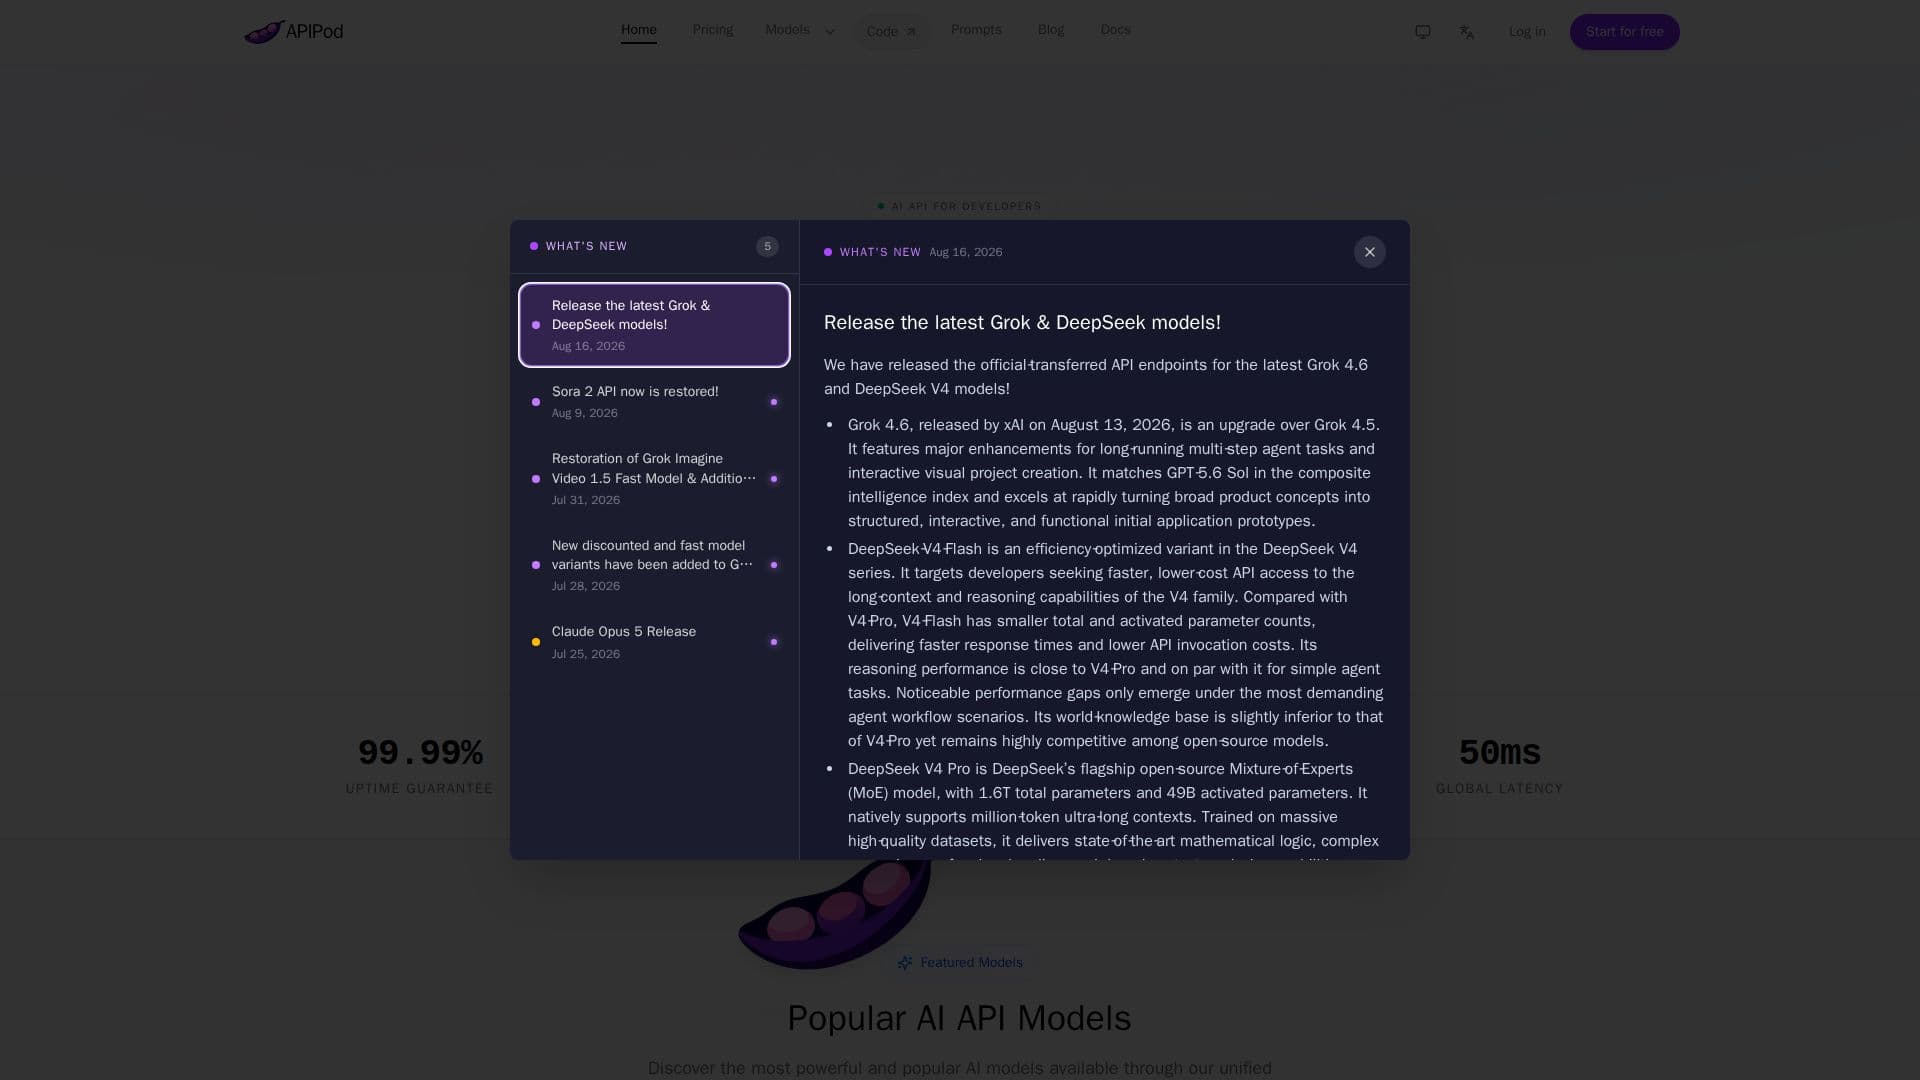Select the Grok & DeepSeek release entry
The height and width of the screenshot is (1080, 1920).
tap(654, 325)
